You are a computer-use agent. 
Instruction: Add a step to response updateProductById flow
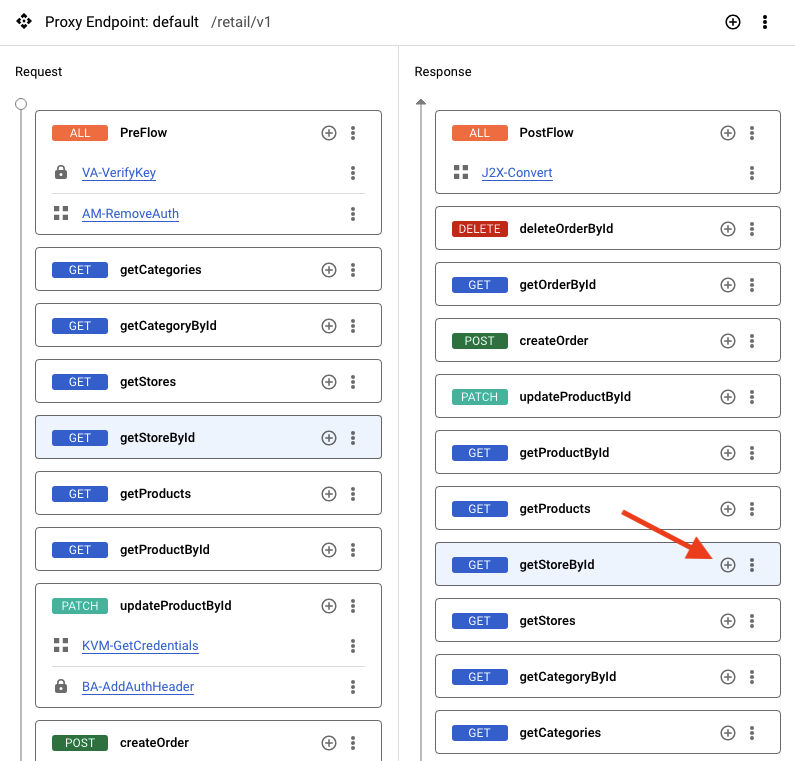pos(728,396)
